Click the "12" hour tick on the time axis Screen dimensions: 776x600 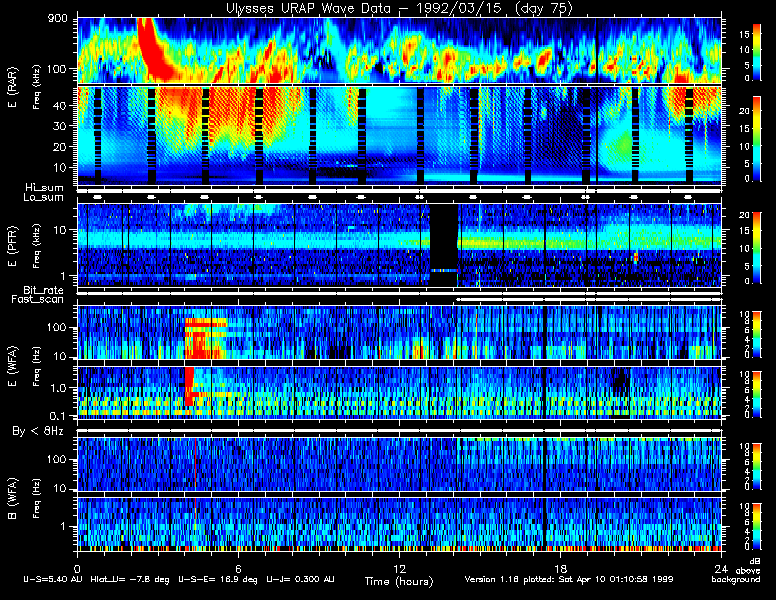point(399,568)
